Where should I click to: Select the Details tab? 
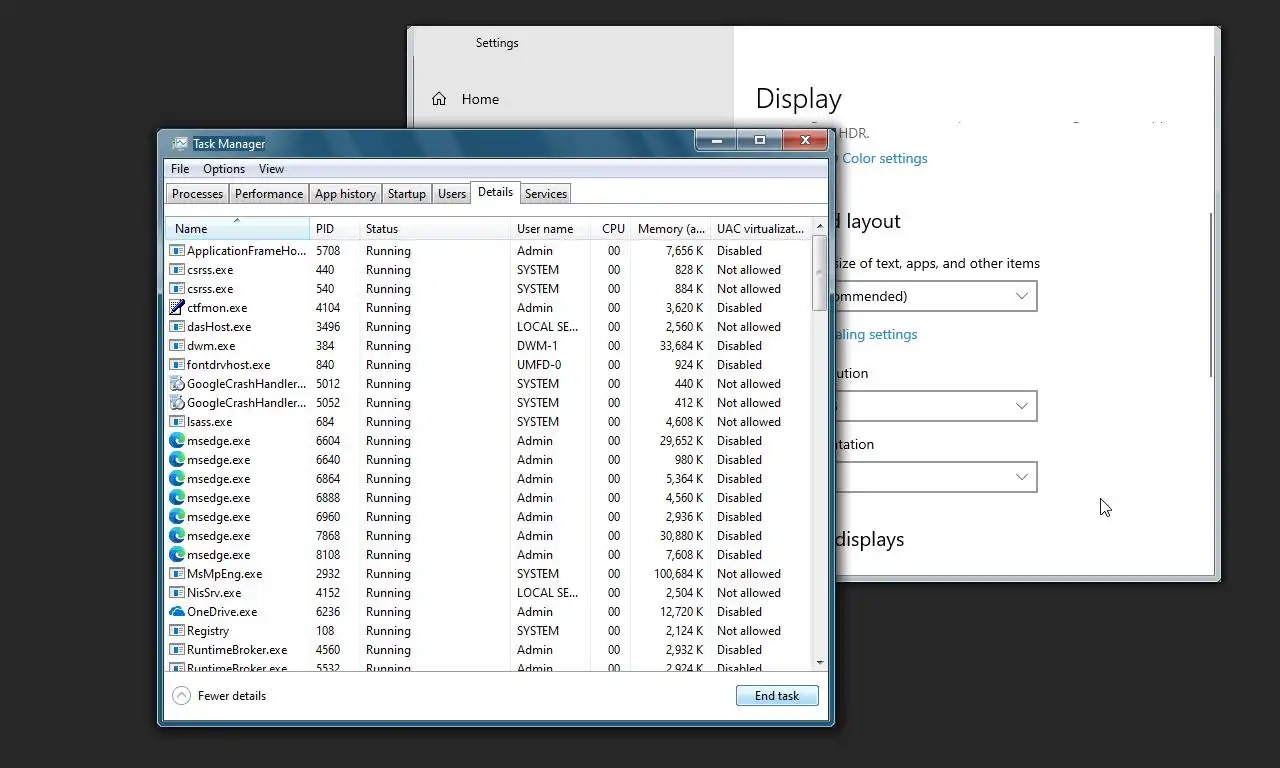(495, 192)
